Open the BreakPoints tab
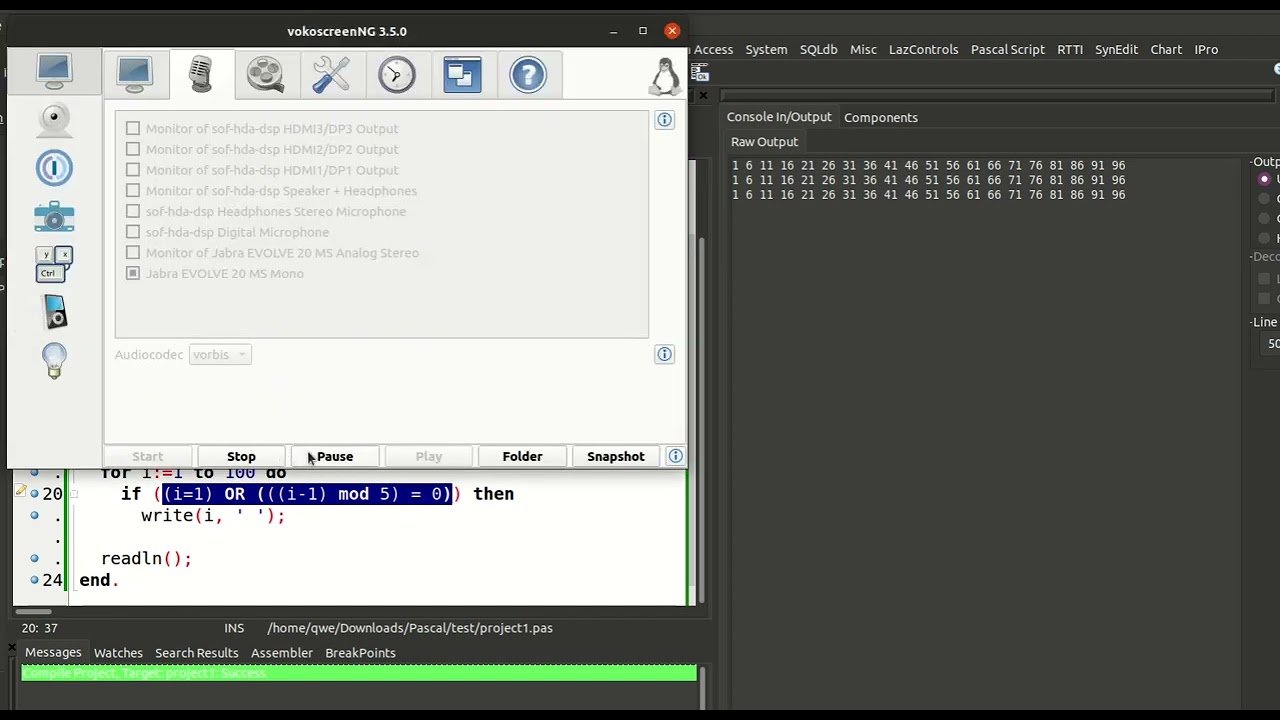1280x720 pixels. coord(360,653)
